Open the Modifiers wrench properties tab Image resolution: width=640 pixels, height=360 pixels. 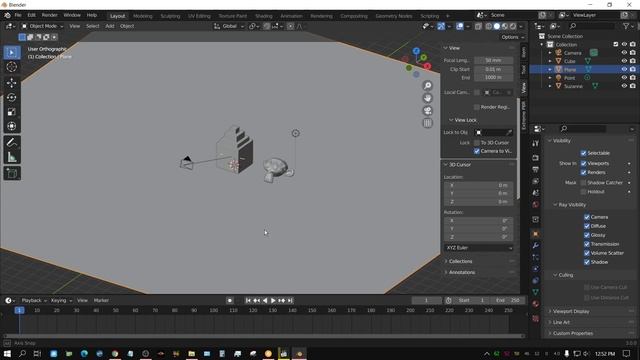(x=536, y=245)
